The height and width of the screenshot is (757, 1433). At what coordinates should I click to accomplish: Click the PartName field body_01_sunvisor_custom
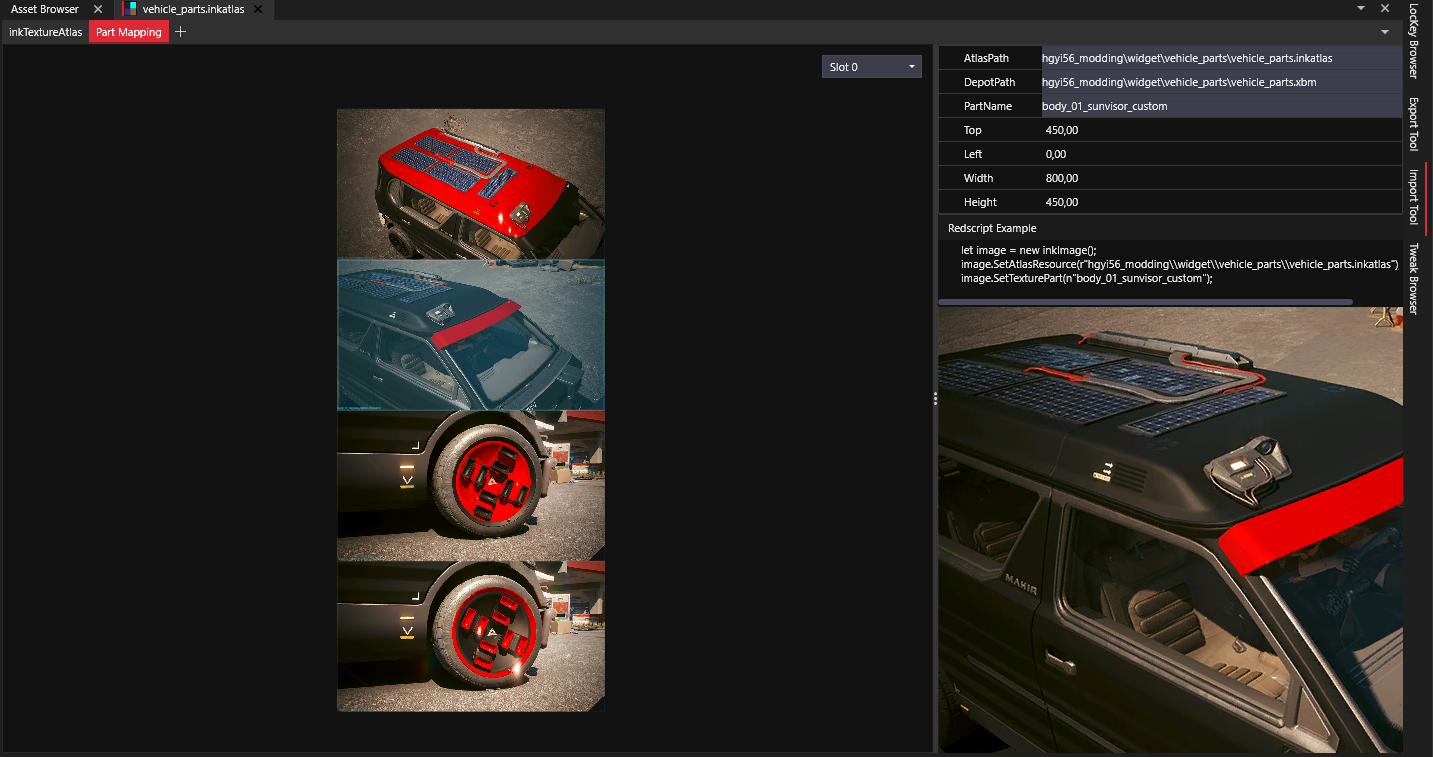(1220, 106)
